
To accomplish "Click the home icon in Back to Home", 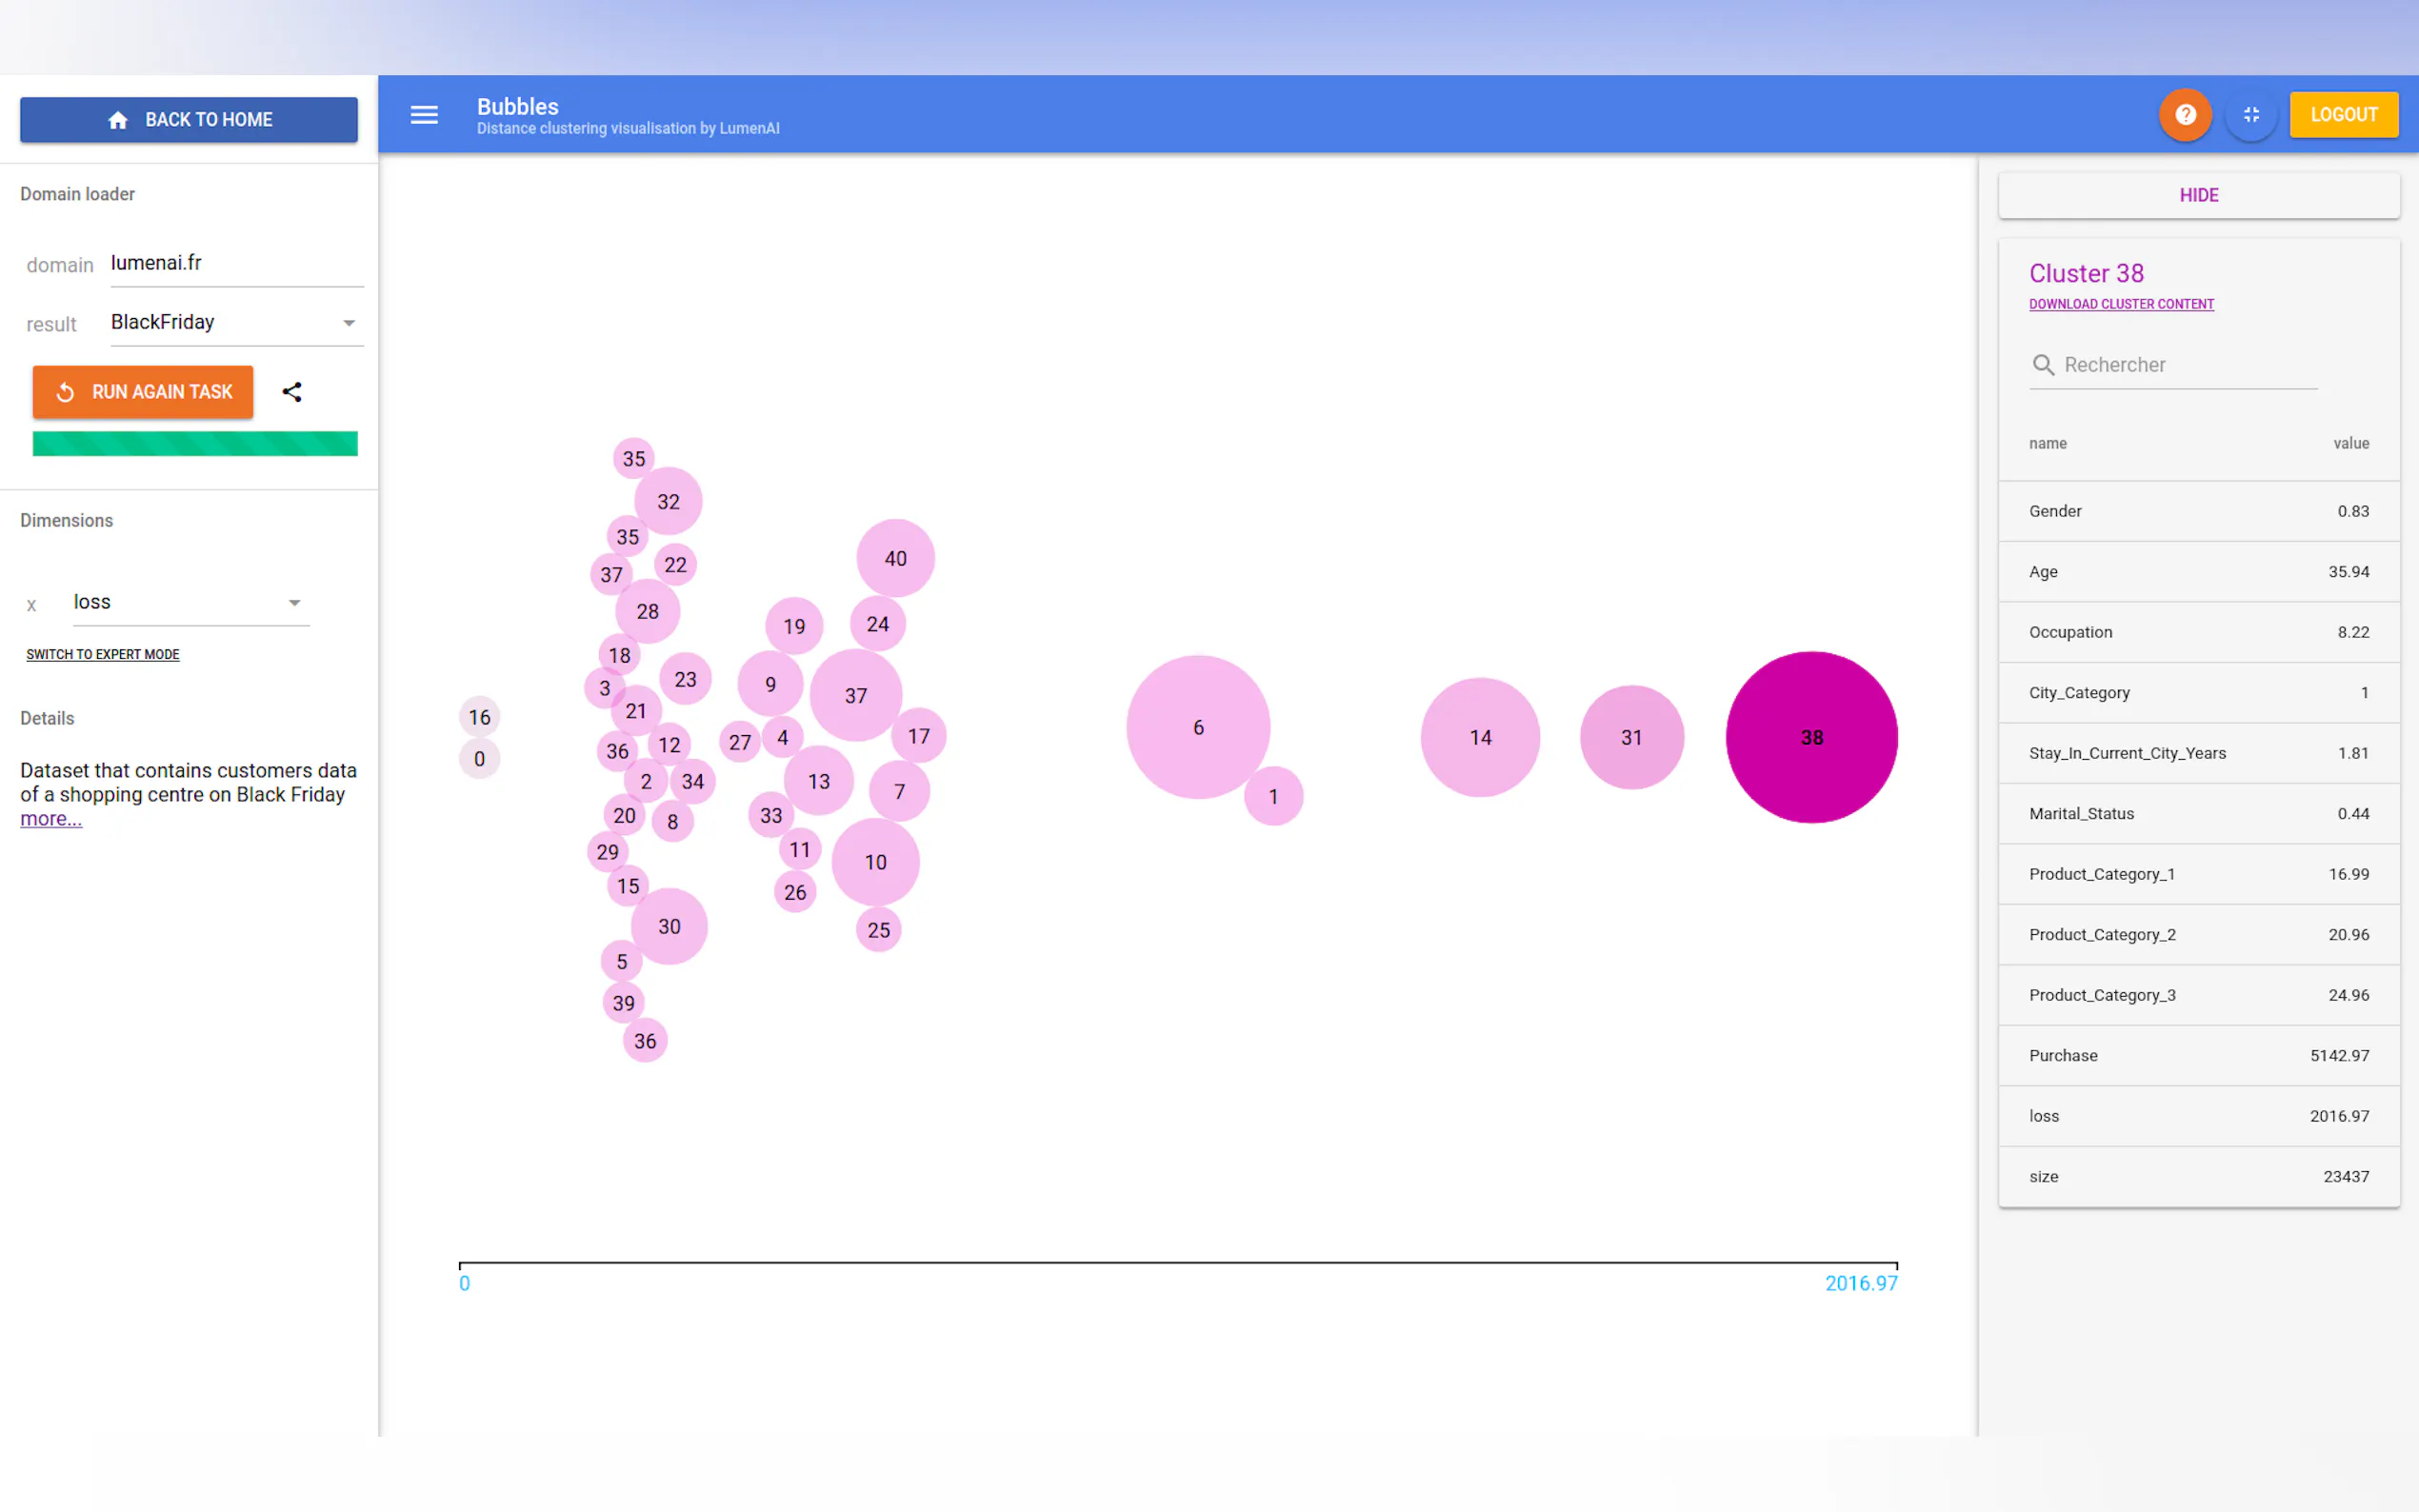I will click(118, 120).
